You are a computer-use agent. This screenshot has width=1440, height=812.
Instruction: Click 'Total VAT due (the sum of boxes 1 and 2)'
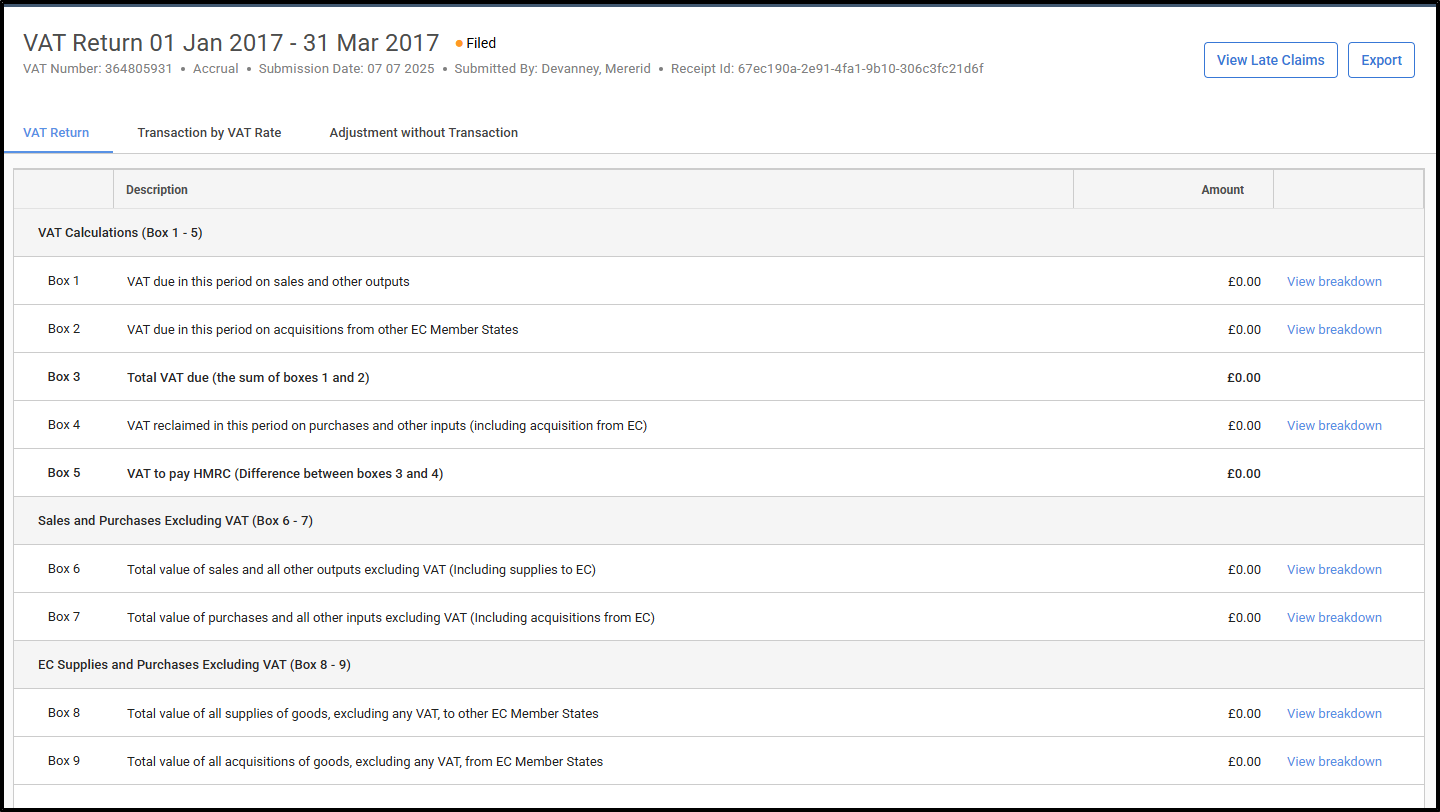point(248,377)
